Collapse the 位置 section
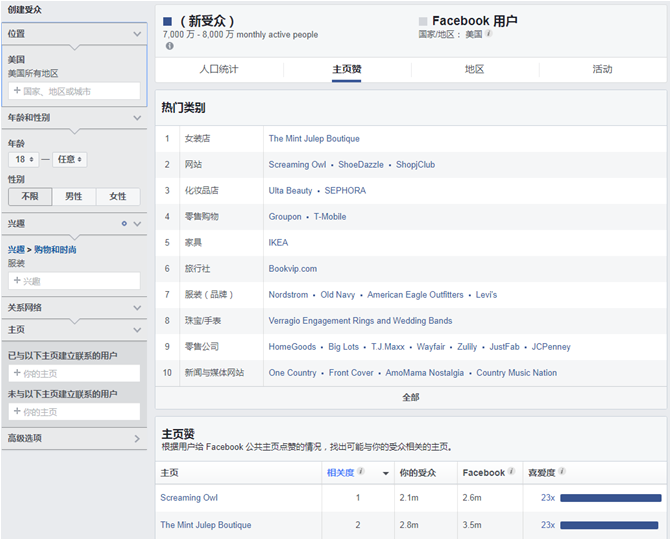The width and height of the screenshot is (671, 540). pyautogui.click(x=137, y=34)
